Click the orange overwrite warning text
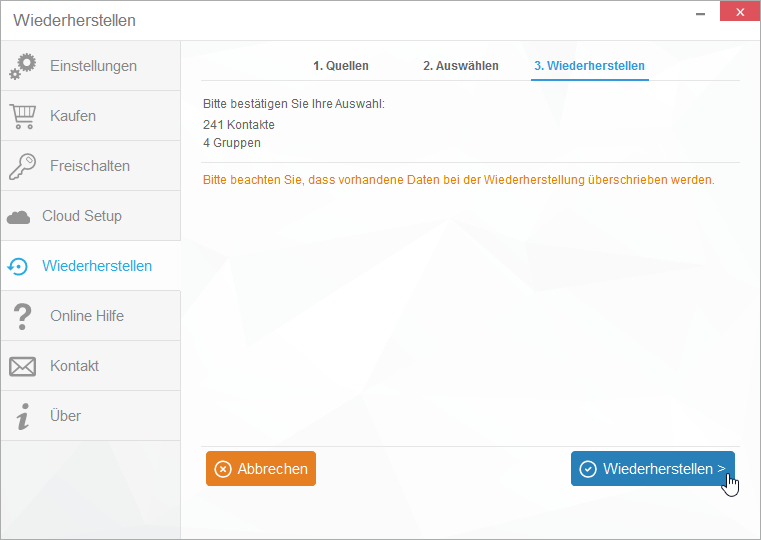The height and width of the screenshot is (540, 761). pos(459,180)
